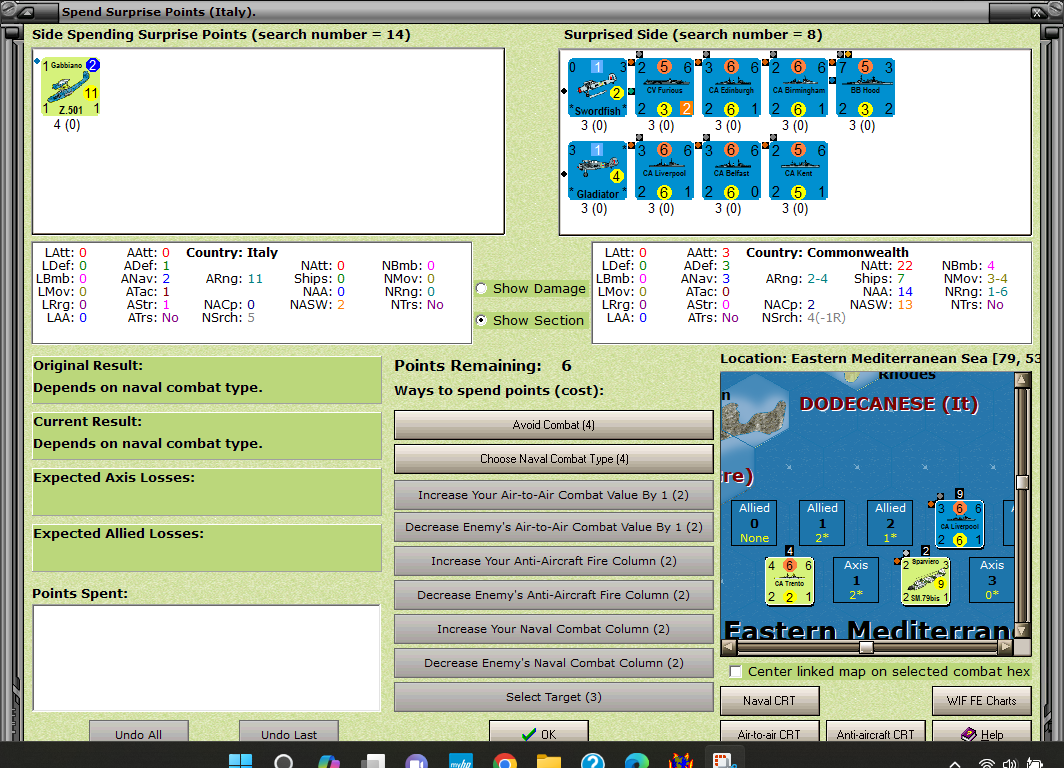
Task: Open Windows Start menu
Action: [240, 761]
